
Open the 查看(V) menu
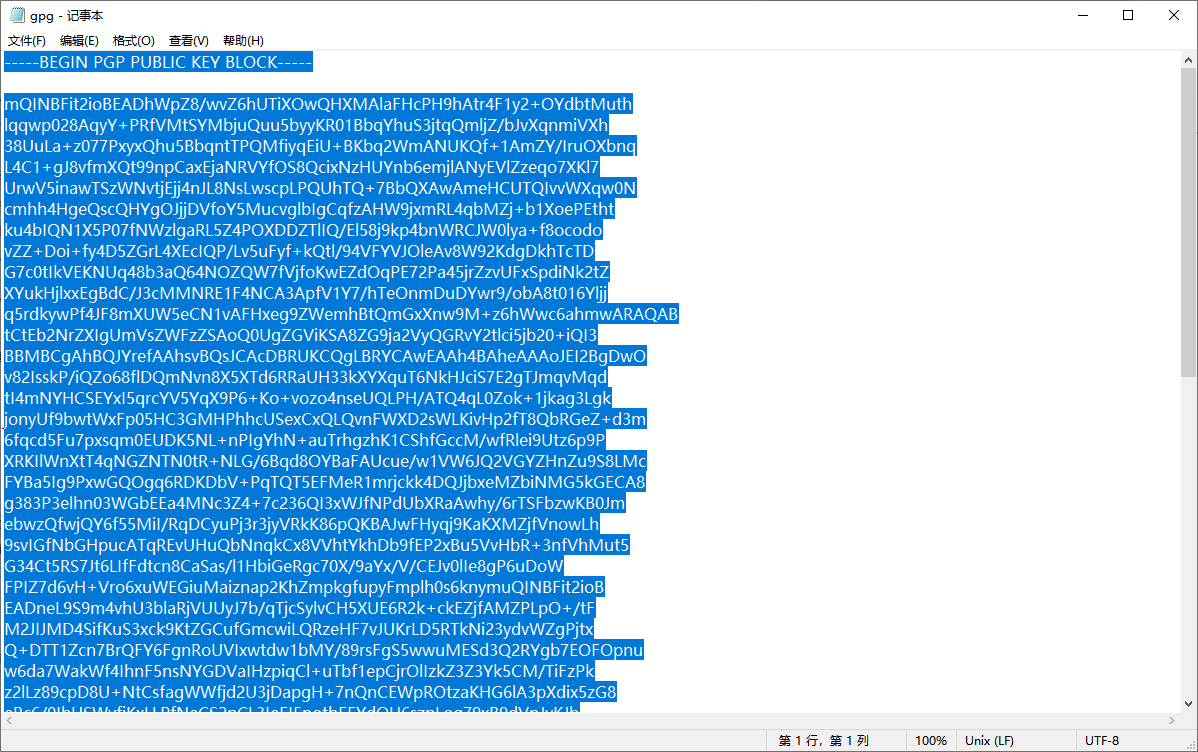[x=189, y=41]
